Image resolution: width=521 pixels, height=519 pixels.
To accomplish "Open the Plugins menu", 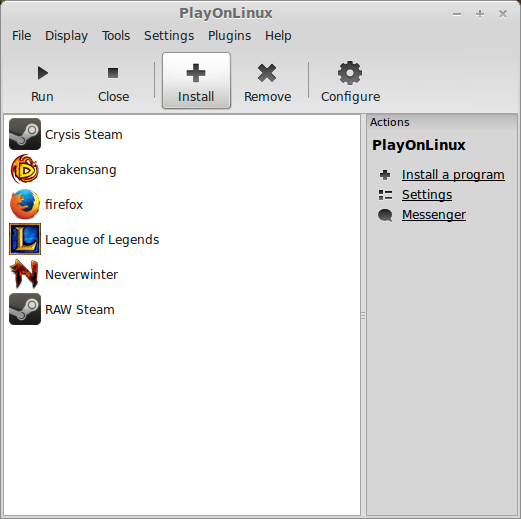I will click(x=230, y=36).
